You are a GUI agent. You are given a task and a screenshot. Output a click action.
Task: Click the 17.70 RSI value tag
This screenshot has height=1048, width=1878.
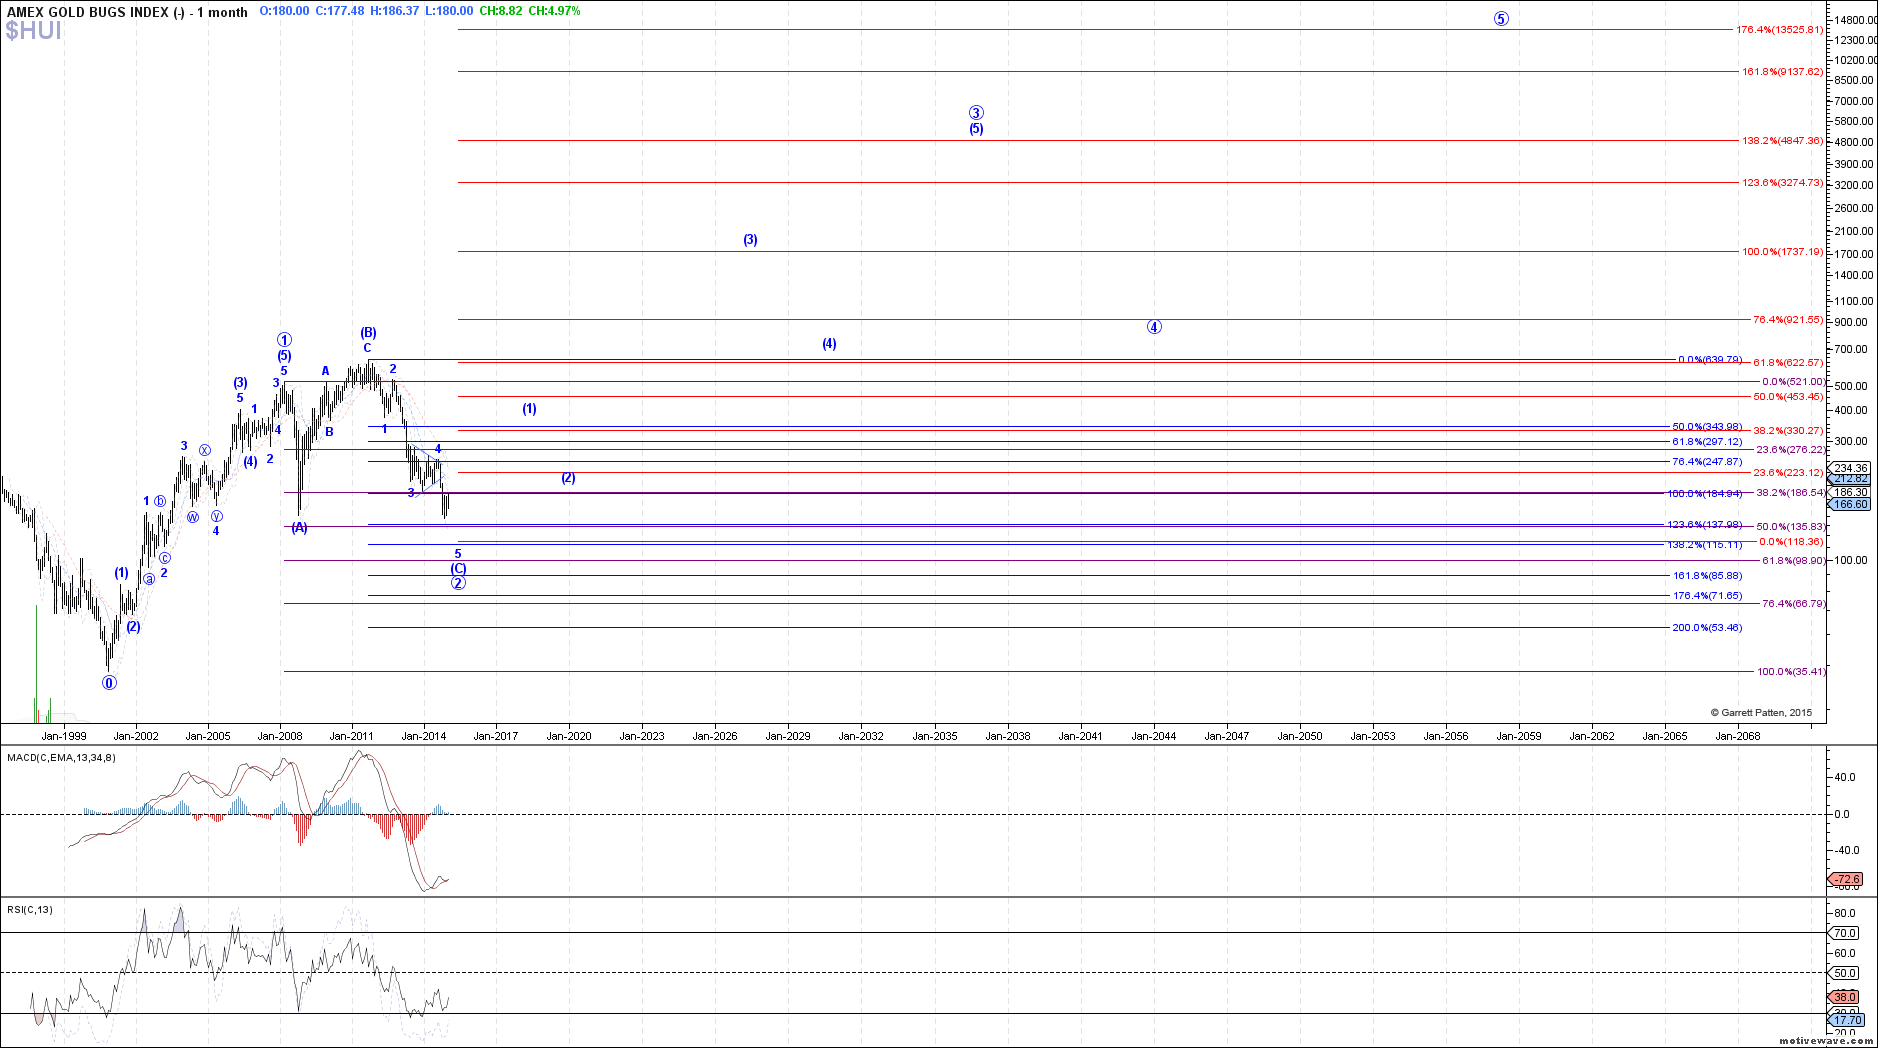1848,1021
